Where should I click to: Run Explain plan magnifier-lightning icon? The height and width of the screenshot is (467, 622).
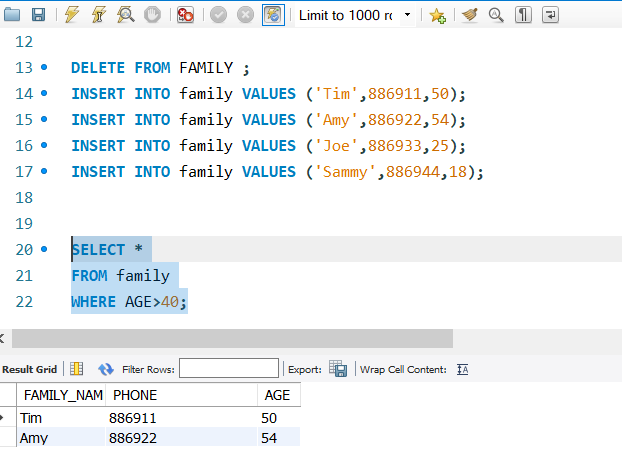[x=125, y=15]
